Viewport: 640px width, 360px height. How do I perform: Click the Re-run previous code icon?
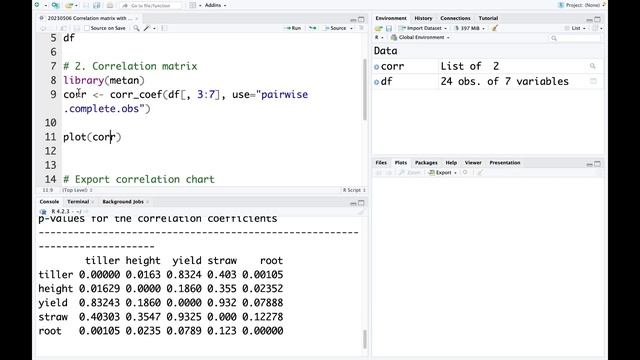312,28
